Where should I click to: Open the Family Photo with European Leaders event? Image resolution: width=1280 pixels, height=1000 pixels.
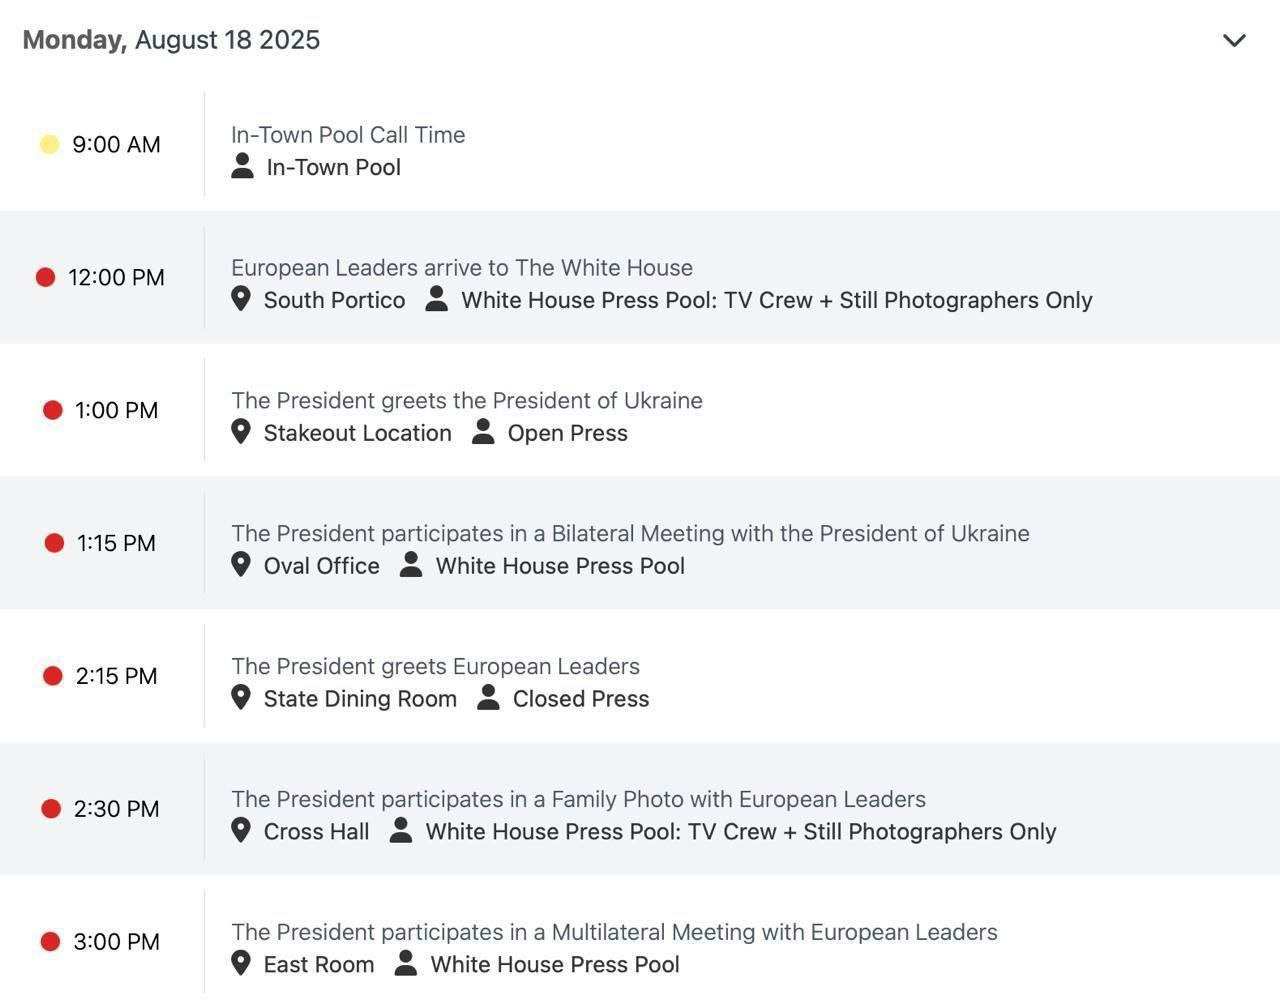click(578, 799)
